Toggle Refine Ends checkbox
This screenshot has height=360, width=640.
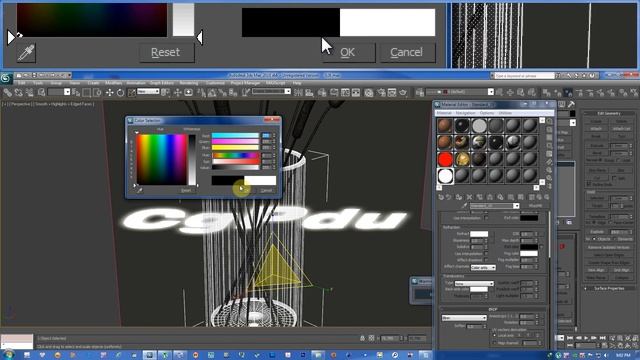tap(589, 184)
